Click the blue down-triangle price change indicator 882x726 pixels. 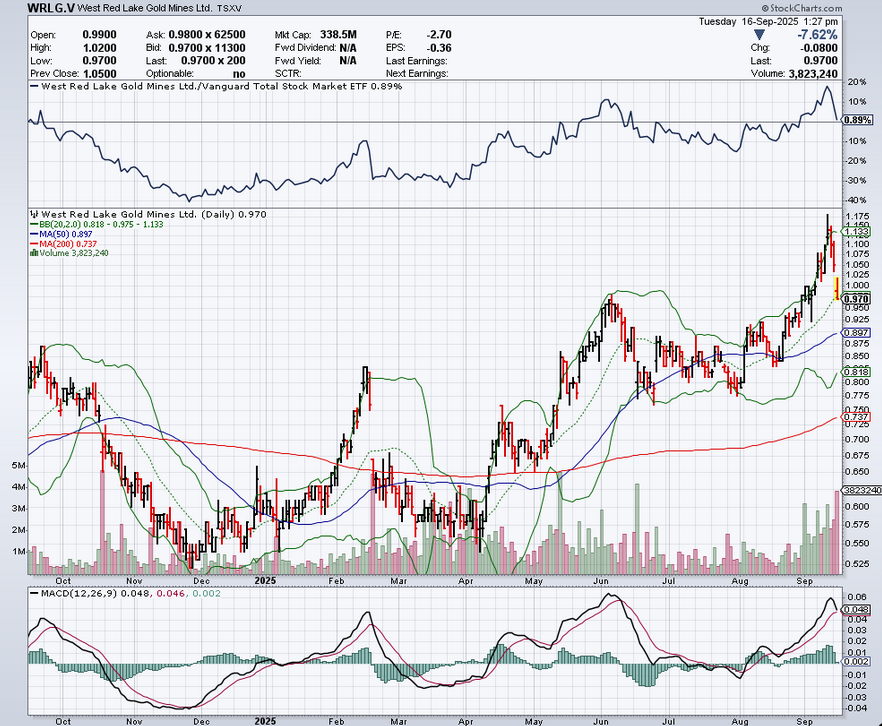point(759,33)
